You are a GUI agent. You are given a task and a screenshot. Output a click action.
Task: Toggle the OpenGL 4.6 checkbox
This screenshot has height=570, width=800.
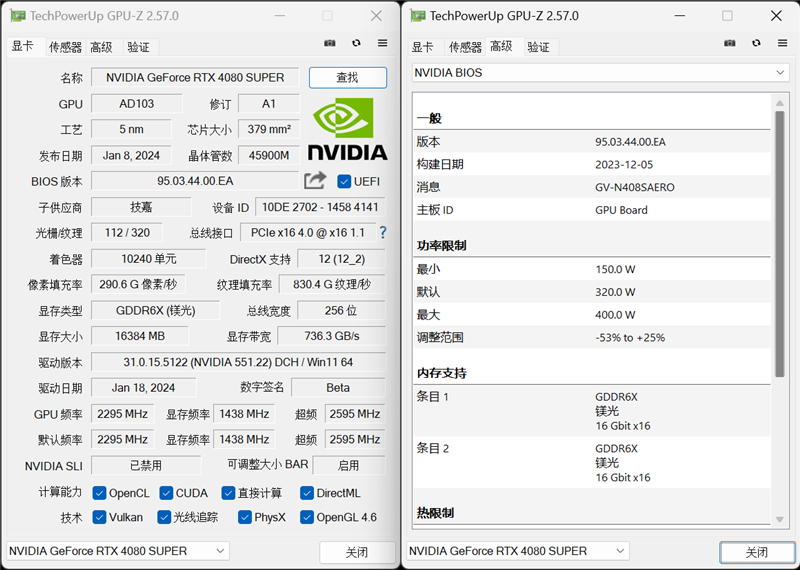(307, 517)
